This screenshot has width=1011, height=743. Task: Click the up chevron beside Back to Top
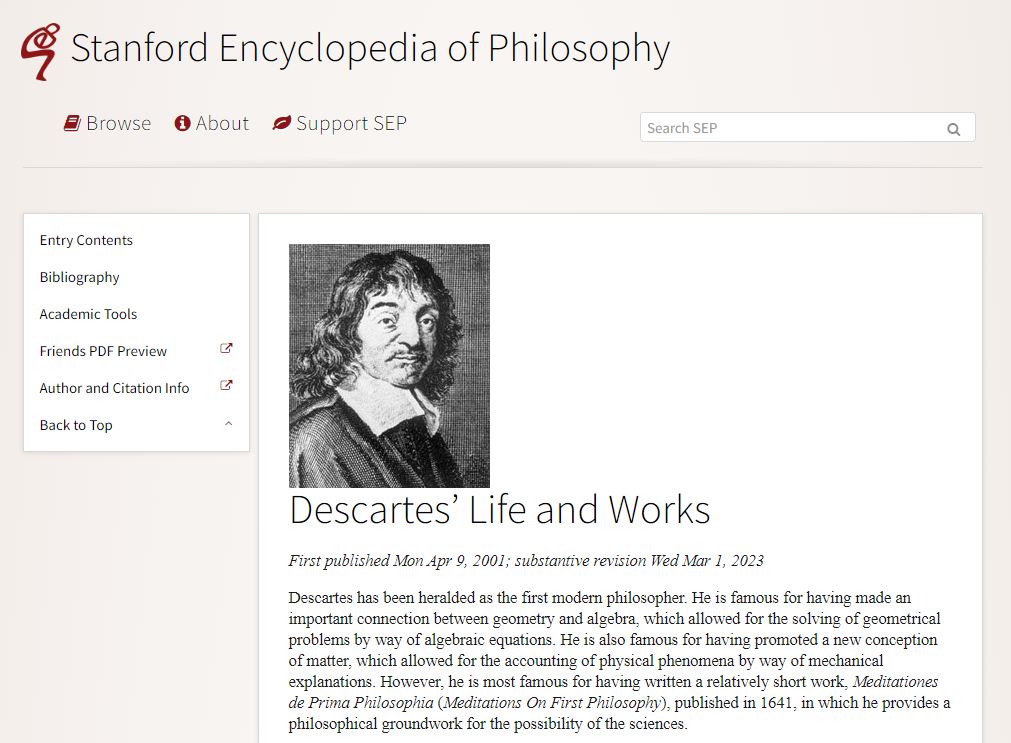pos(228,424)
